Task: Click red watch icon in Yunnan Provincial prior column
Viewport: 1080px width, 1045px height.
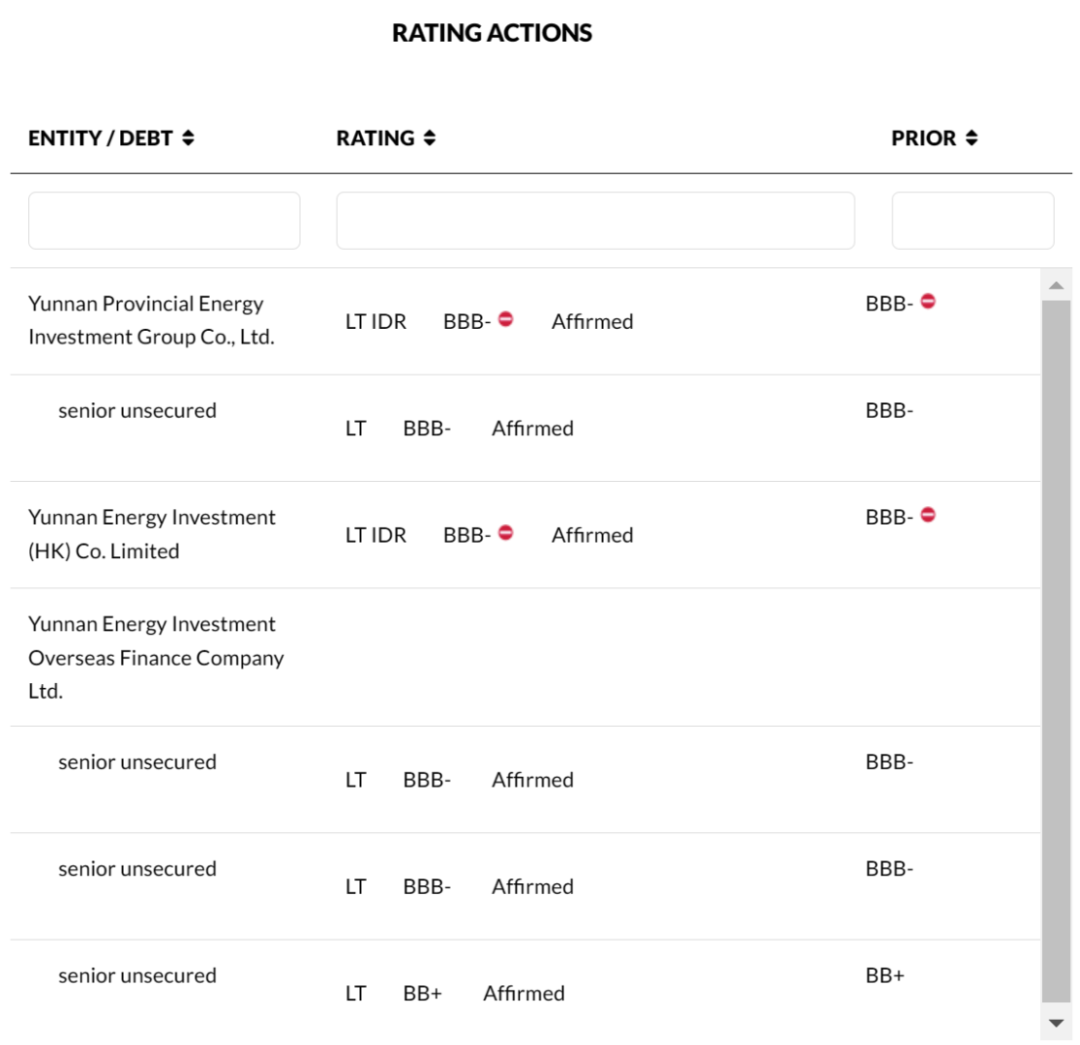Action: pos(928,301)
